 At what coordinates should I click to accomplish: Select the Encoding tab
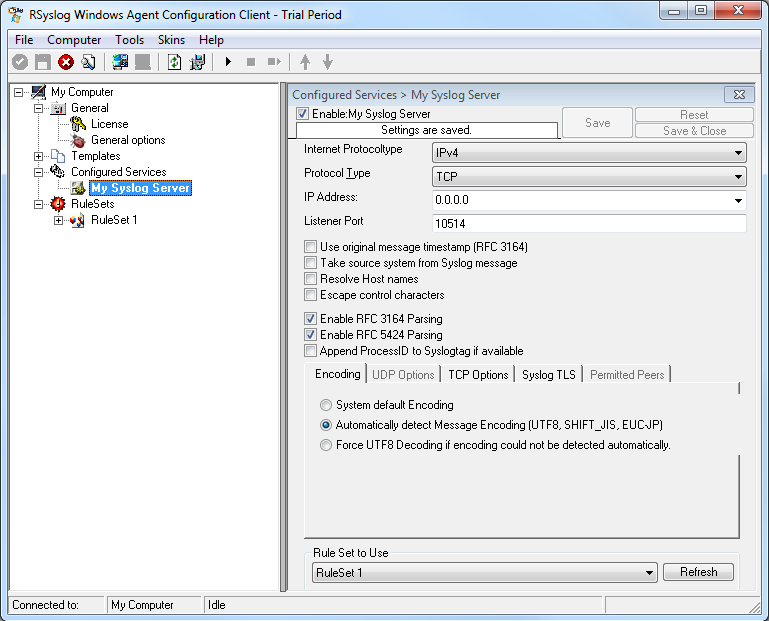tap(337, 374)
